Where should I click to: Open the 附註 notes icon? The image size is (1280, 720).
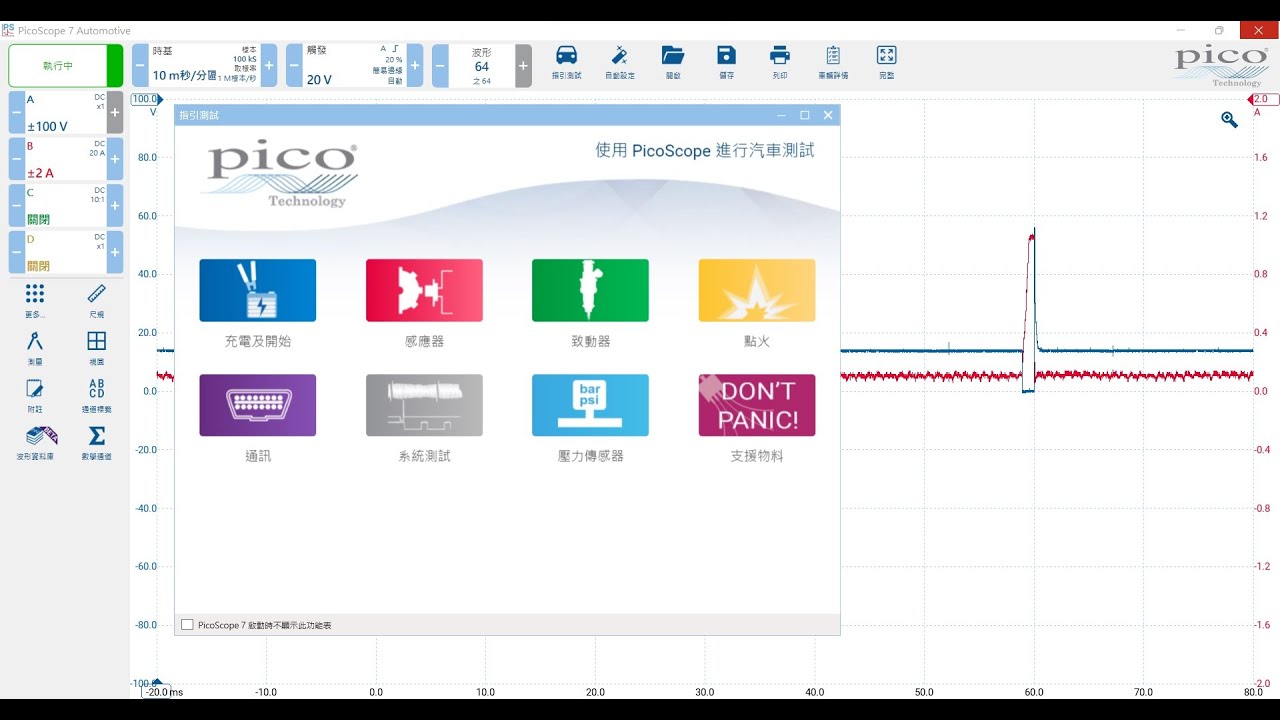coord(35,395)
